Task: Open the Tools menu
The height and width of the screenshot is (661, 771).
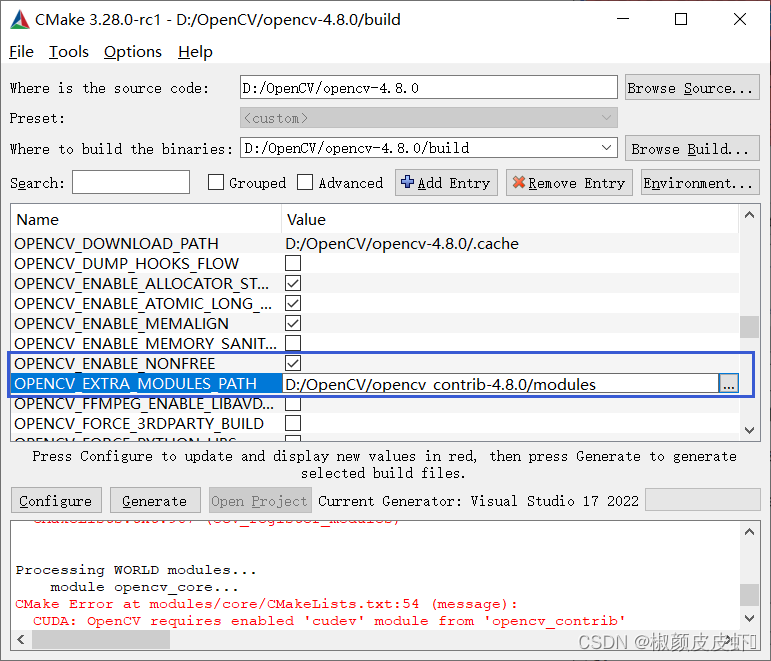Action: pos(68,52)
